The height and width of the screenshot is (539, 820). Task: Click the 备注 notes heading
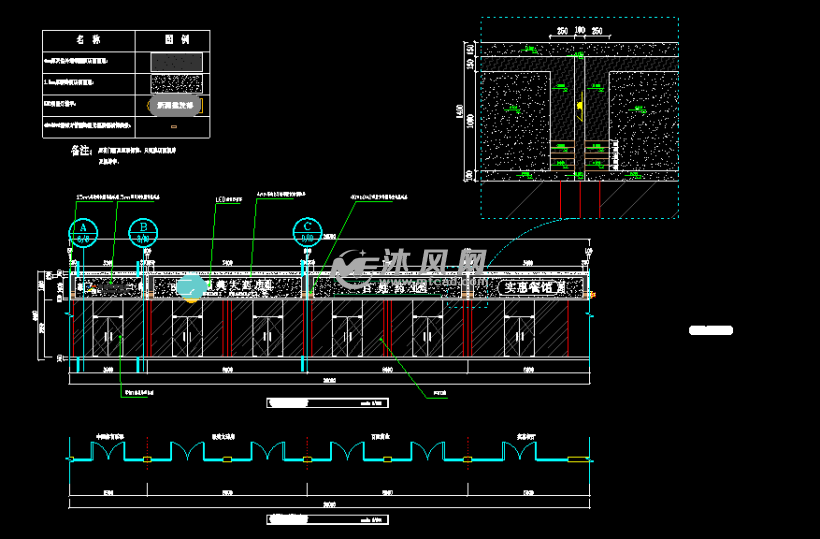pyautogui.click(x=81, y=151)
